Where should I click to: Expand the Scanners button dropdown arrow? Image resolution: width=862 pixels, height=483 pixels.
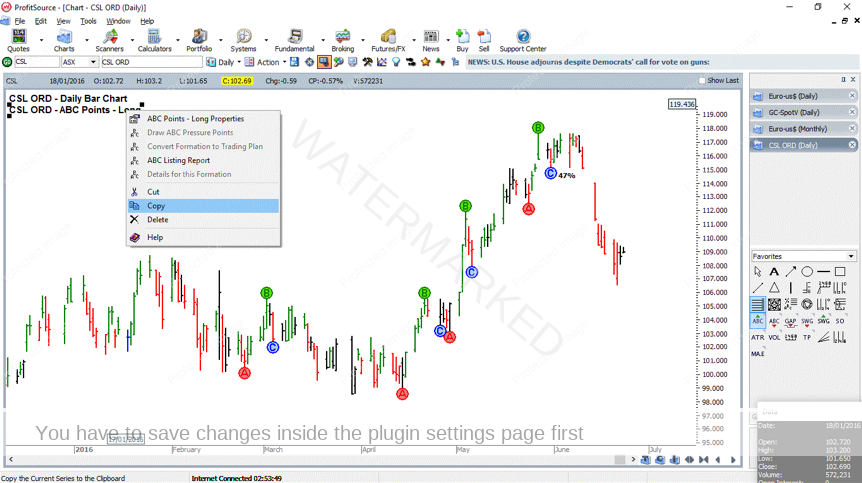[132, 40]
